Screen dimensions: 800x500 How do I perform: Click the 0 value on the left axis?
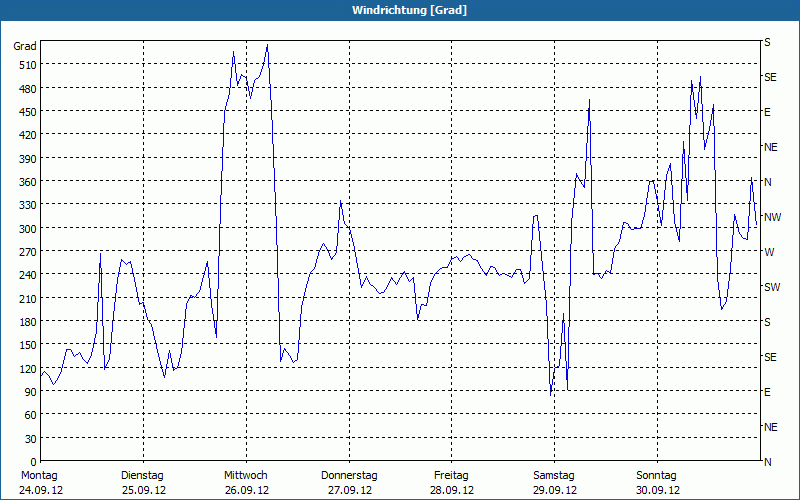[x=34, y=462]
